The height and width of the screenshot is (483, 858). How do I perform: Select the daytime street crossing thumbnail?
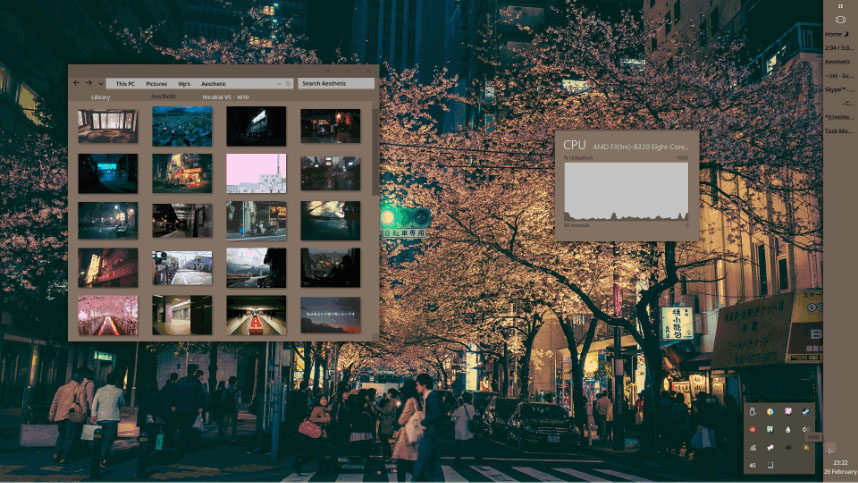click(182, 268)
